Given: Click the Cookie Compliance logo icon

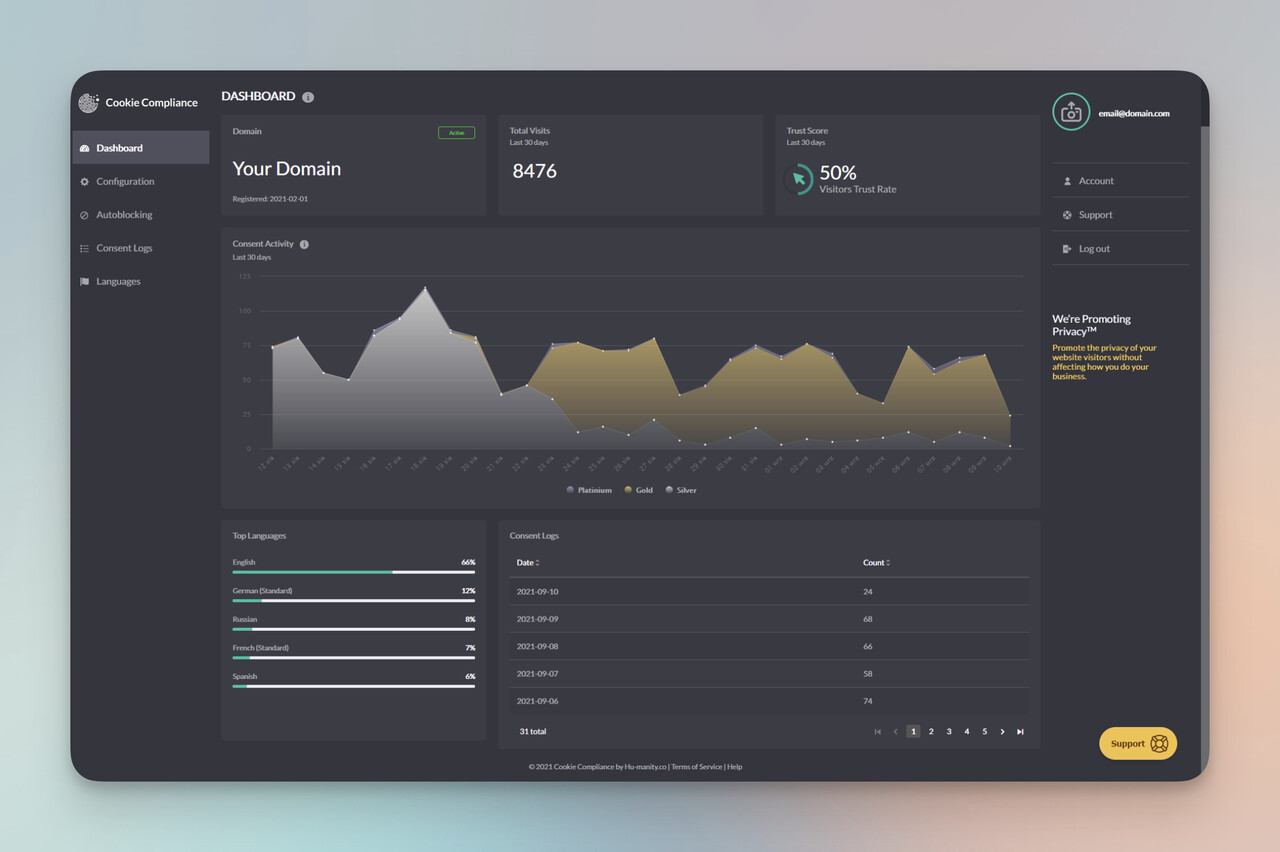Looking at the screenshot, I should 88,102.
